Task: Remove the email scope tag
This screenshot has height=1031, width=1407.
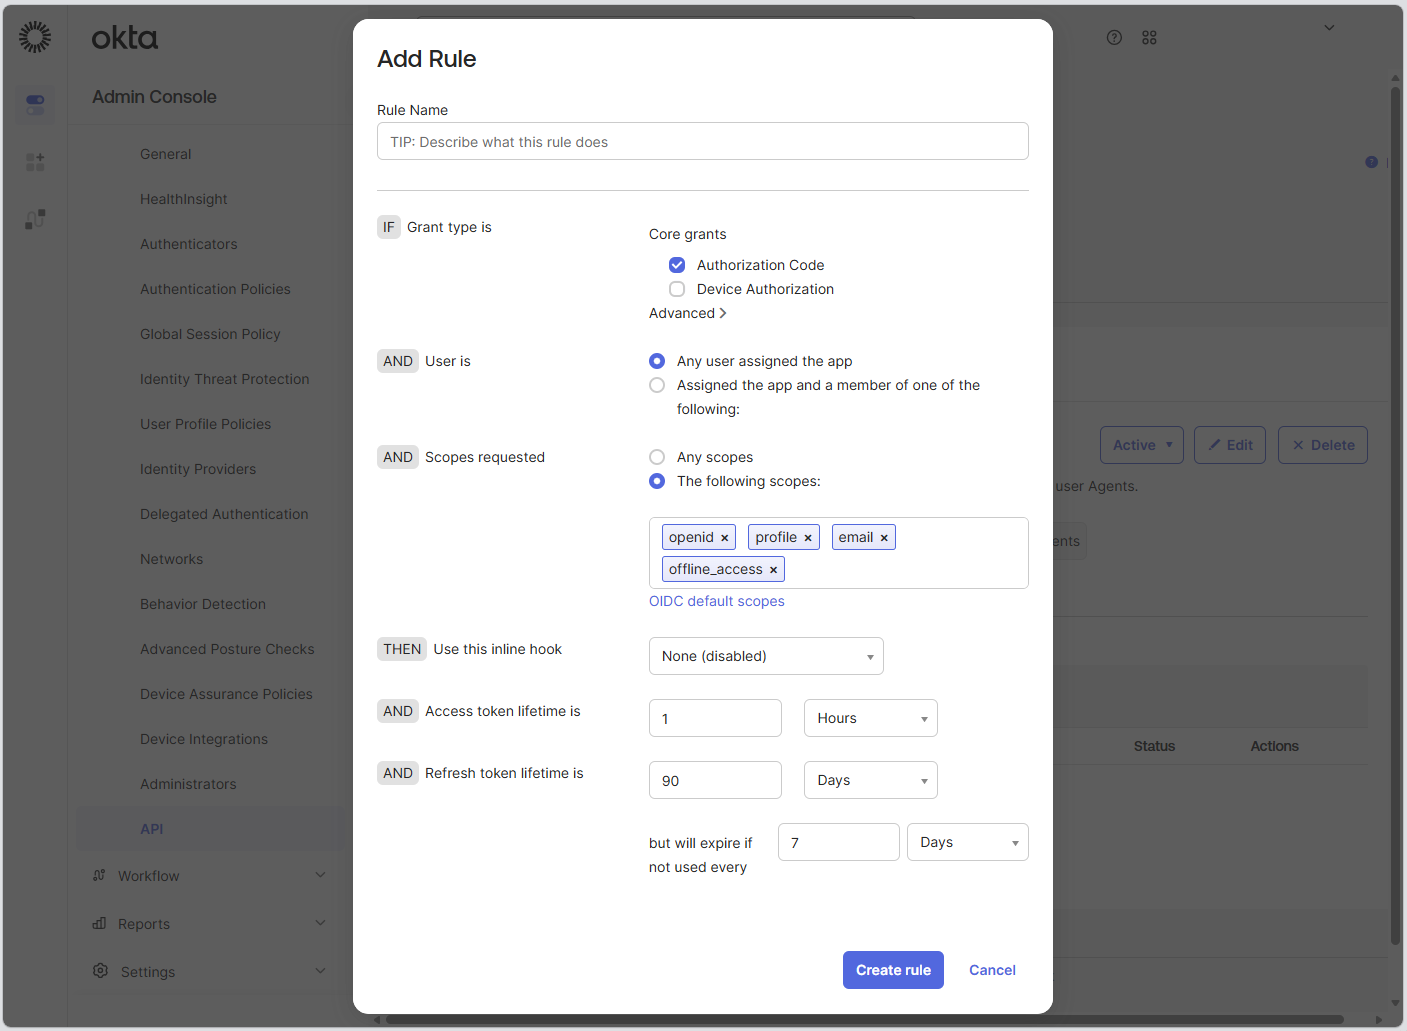Action: tap(884, 538)
